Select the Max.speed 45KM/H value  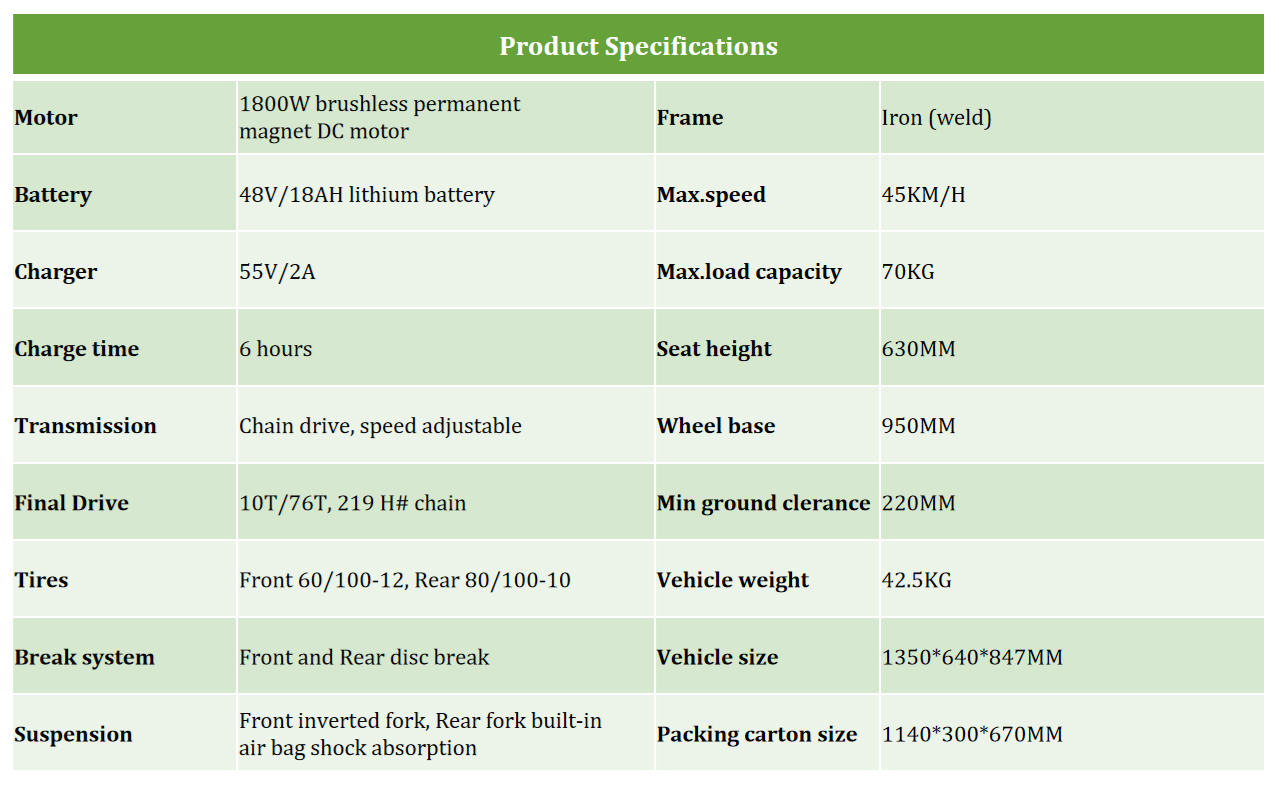point(923,195)
